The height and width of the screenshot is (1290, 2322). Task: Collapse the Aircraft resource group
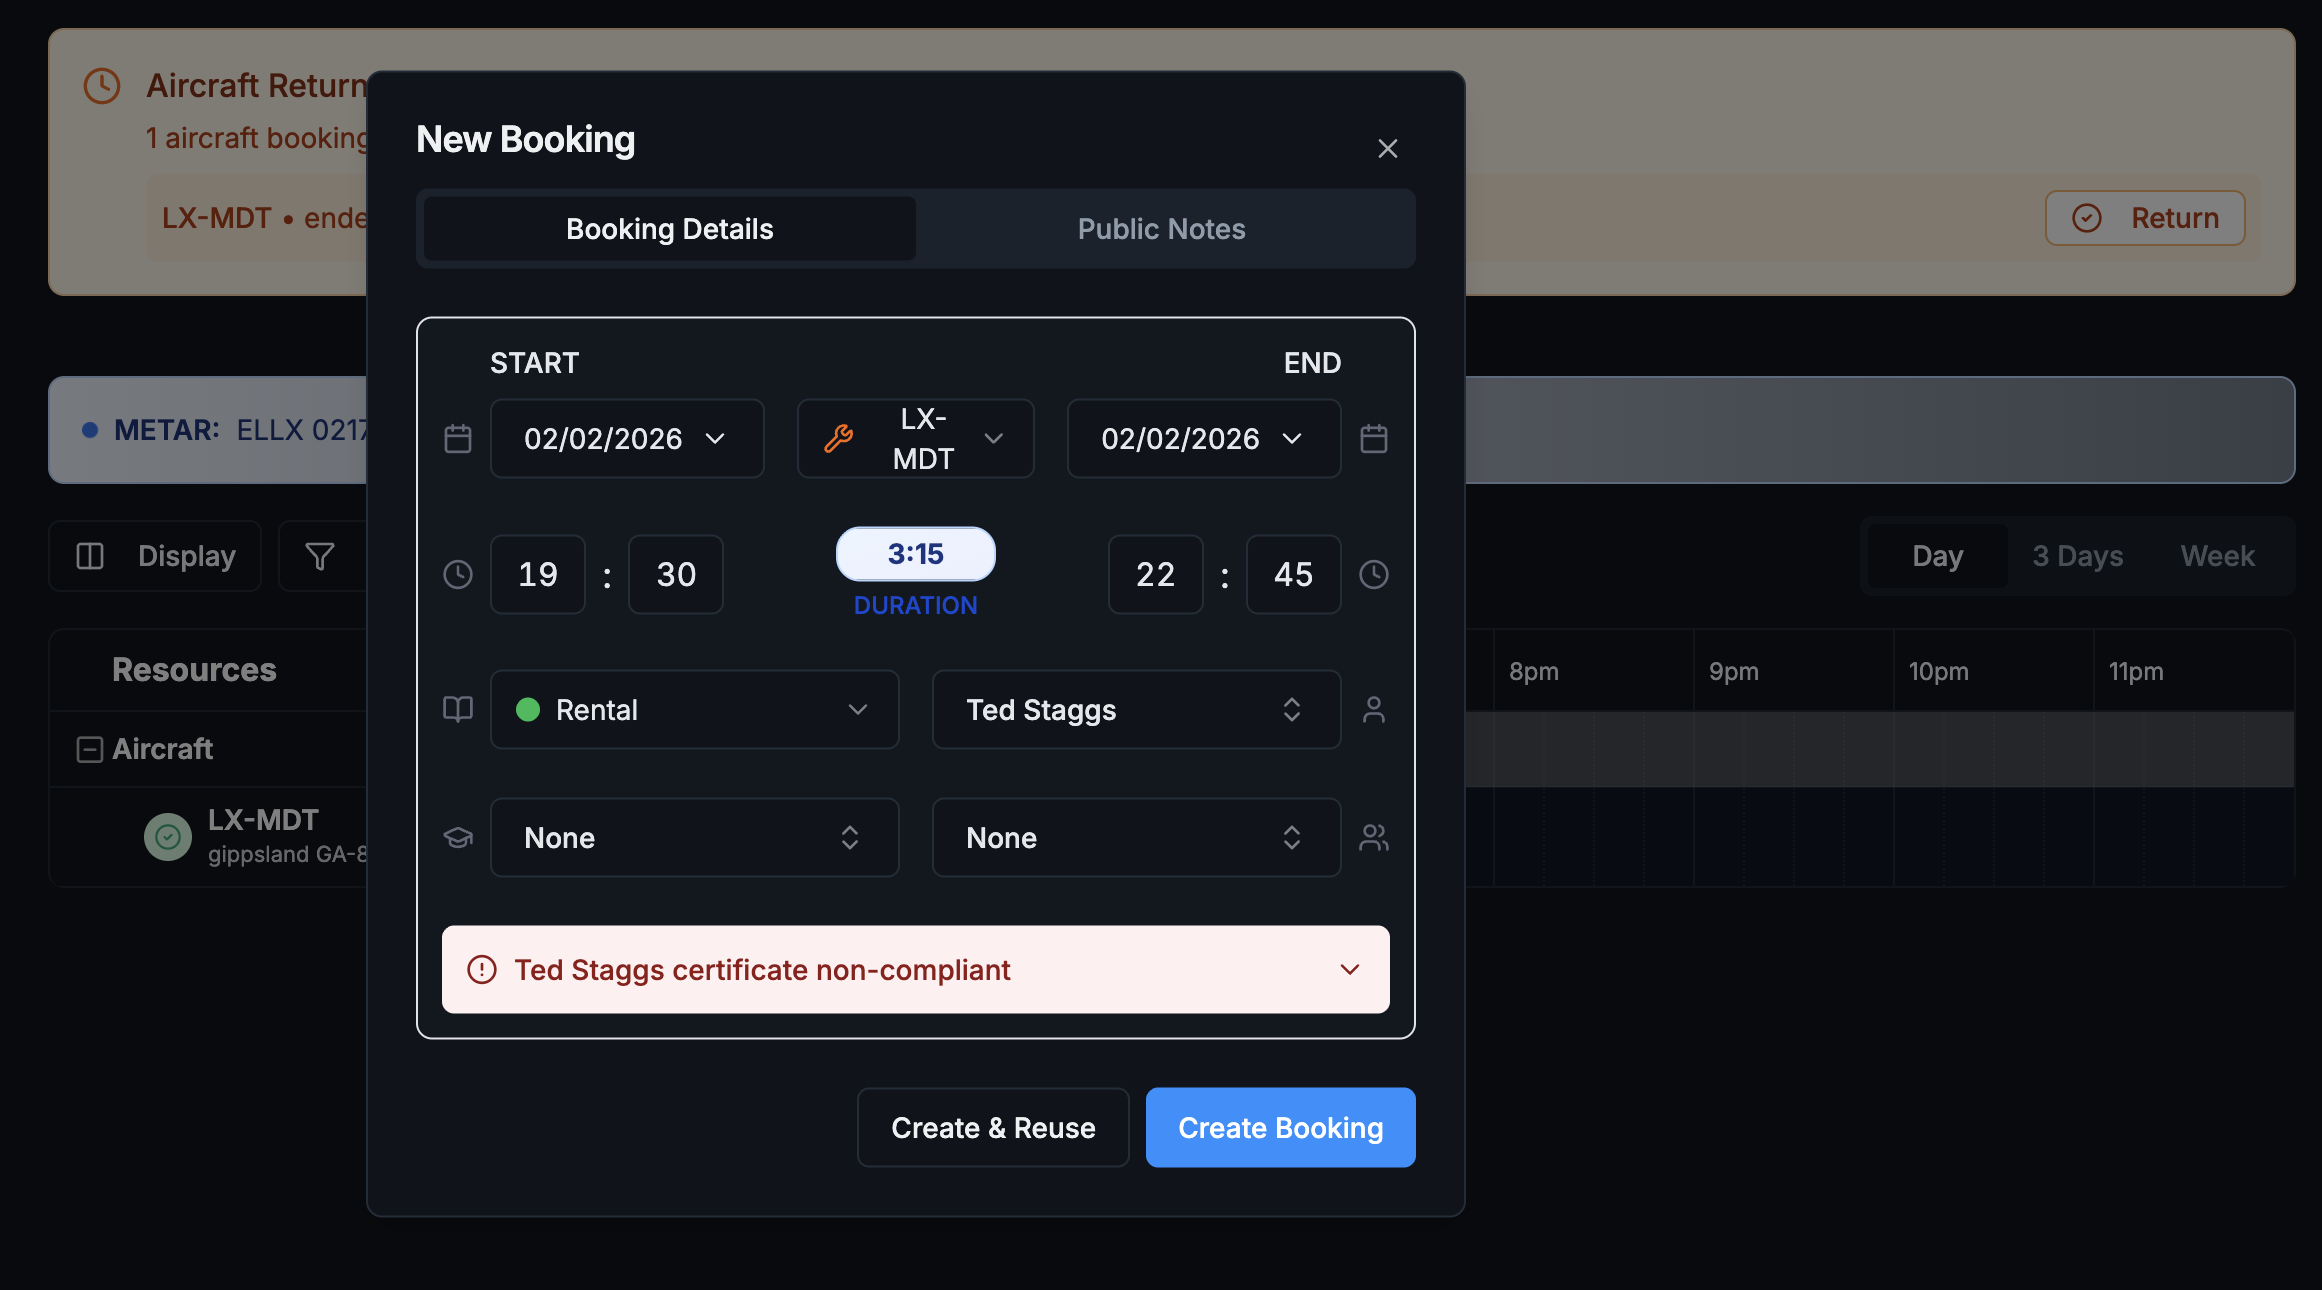coord(90,749)
